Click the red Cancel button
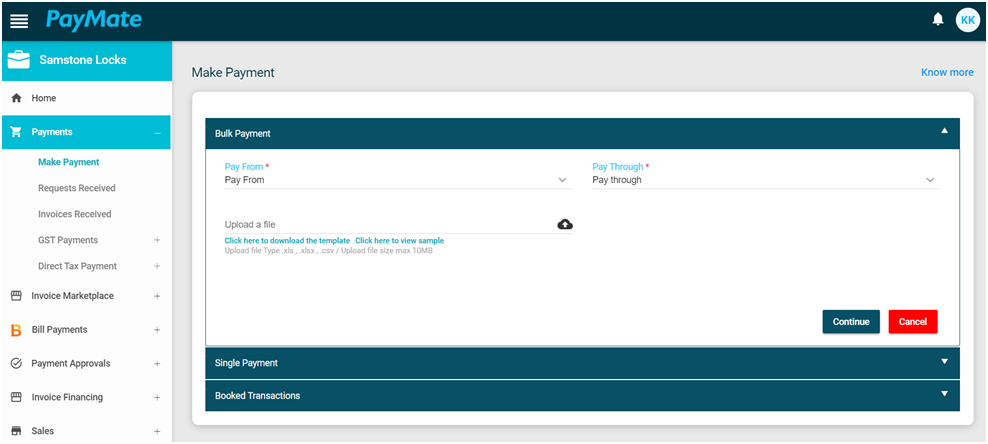The width and height of the screenshot is (988, 444). (x=913, y=322)
